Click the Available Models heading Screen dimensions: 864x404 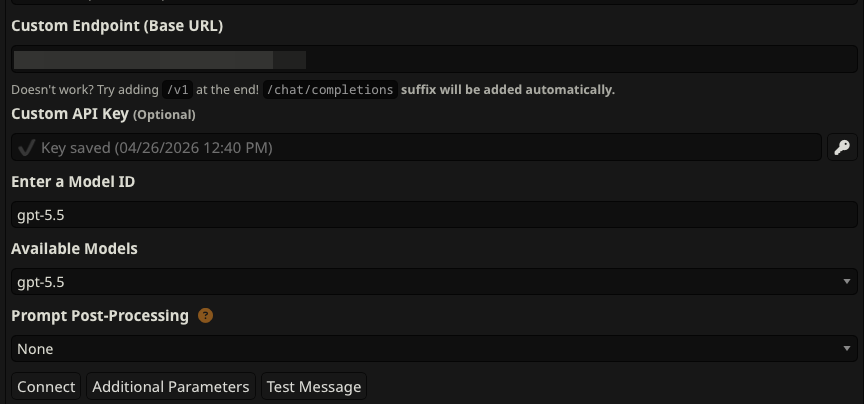coord(74,249)
